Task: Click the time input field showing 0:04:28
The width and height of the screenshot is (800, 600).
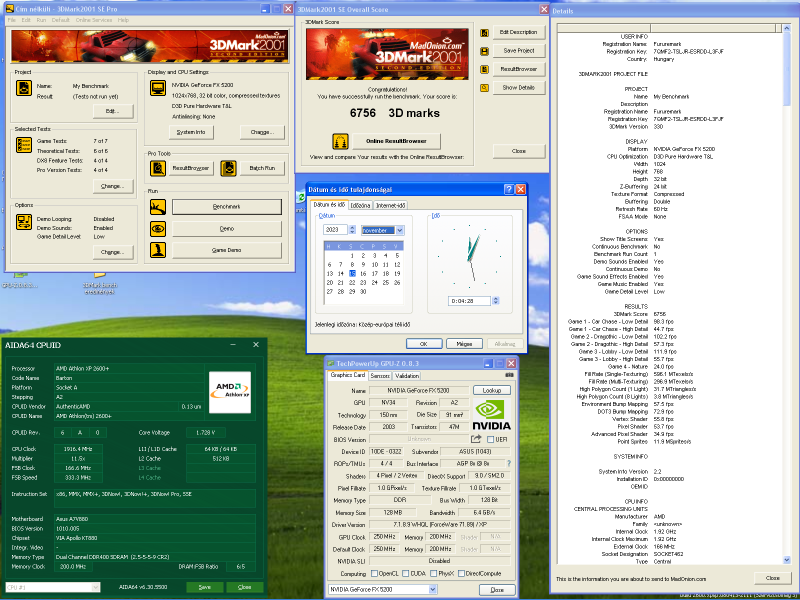Action: (469, 301)
